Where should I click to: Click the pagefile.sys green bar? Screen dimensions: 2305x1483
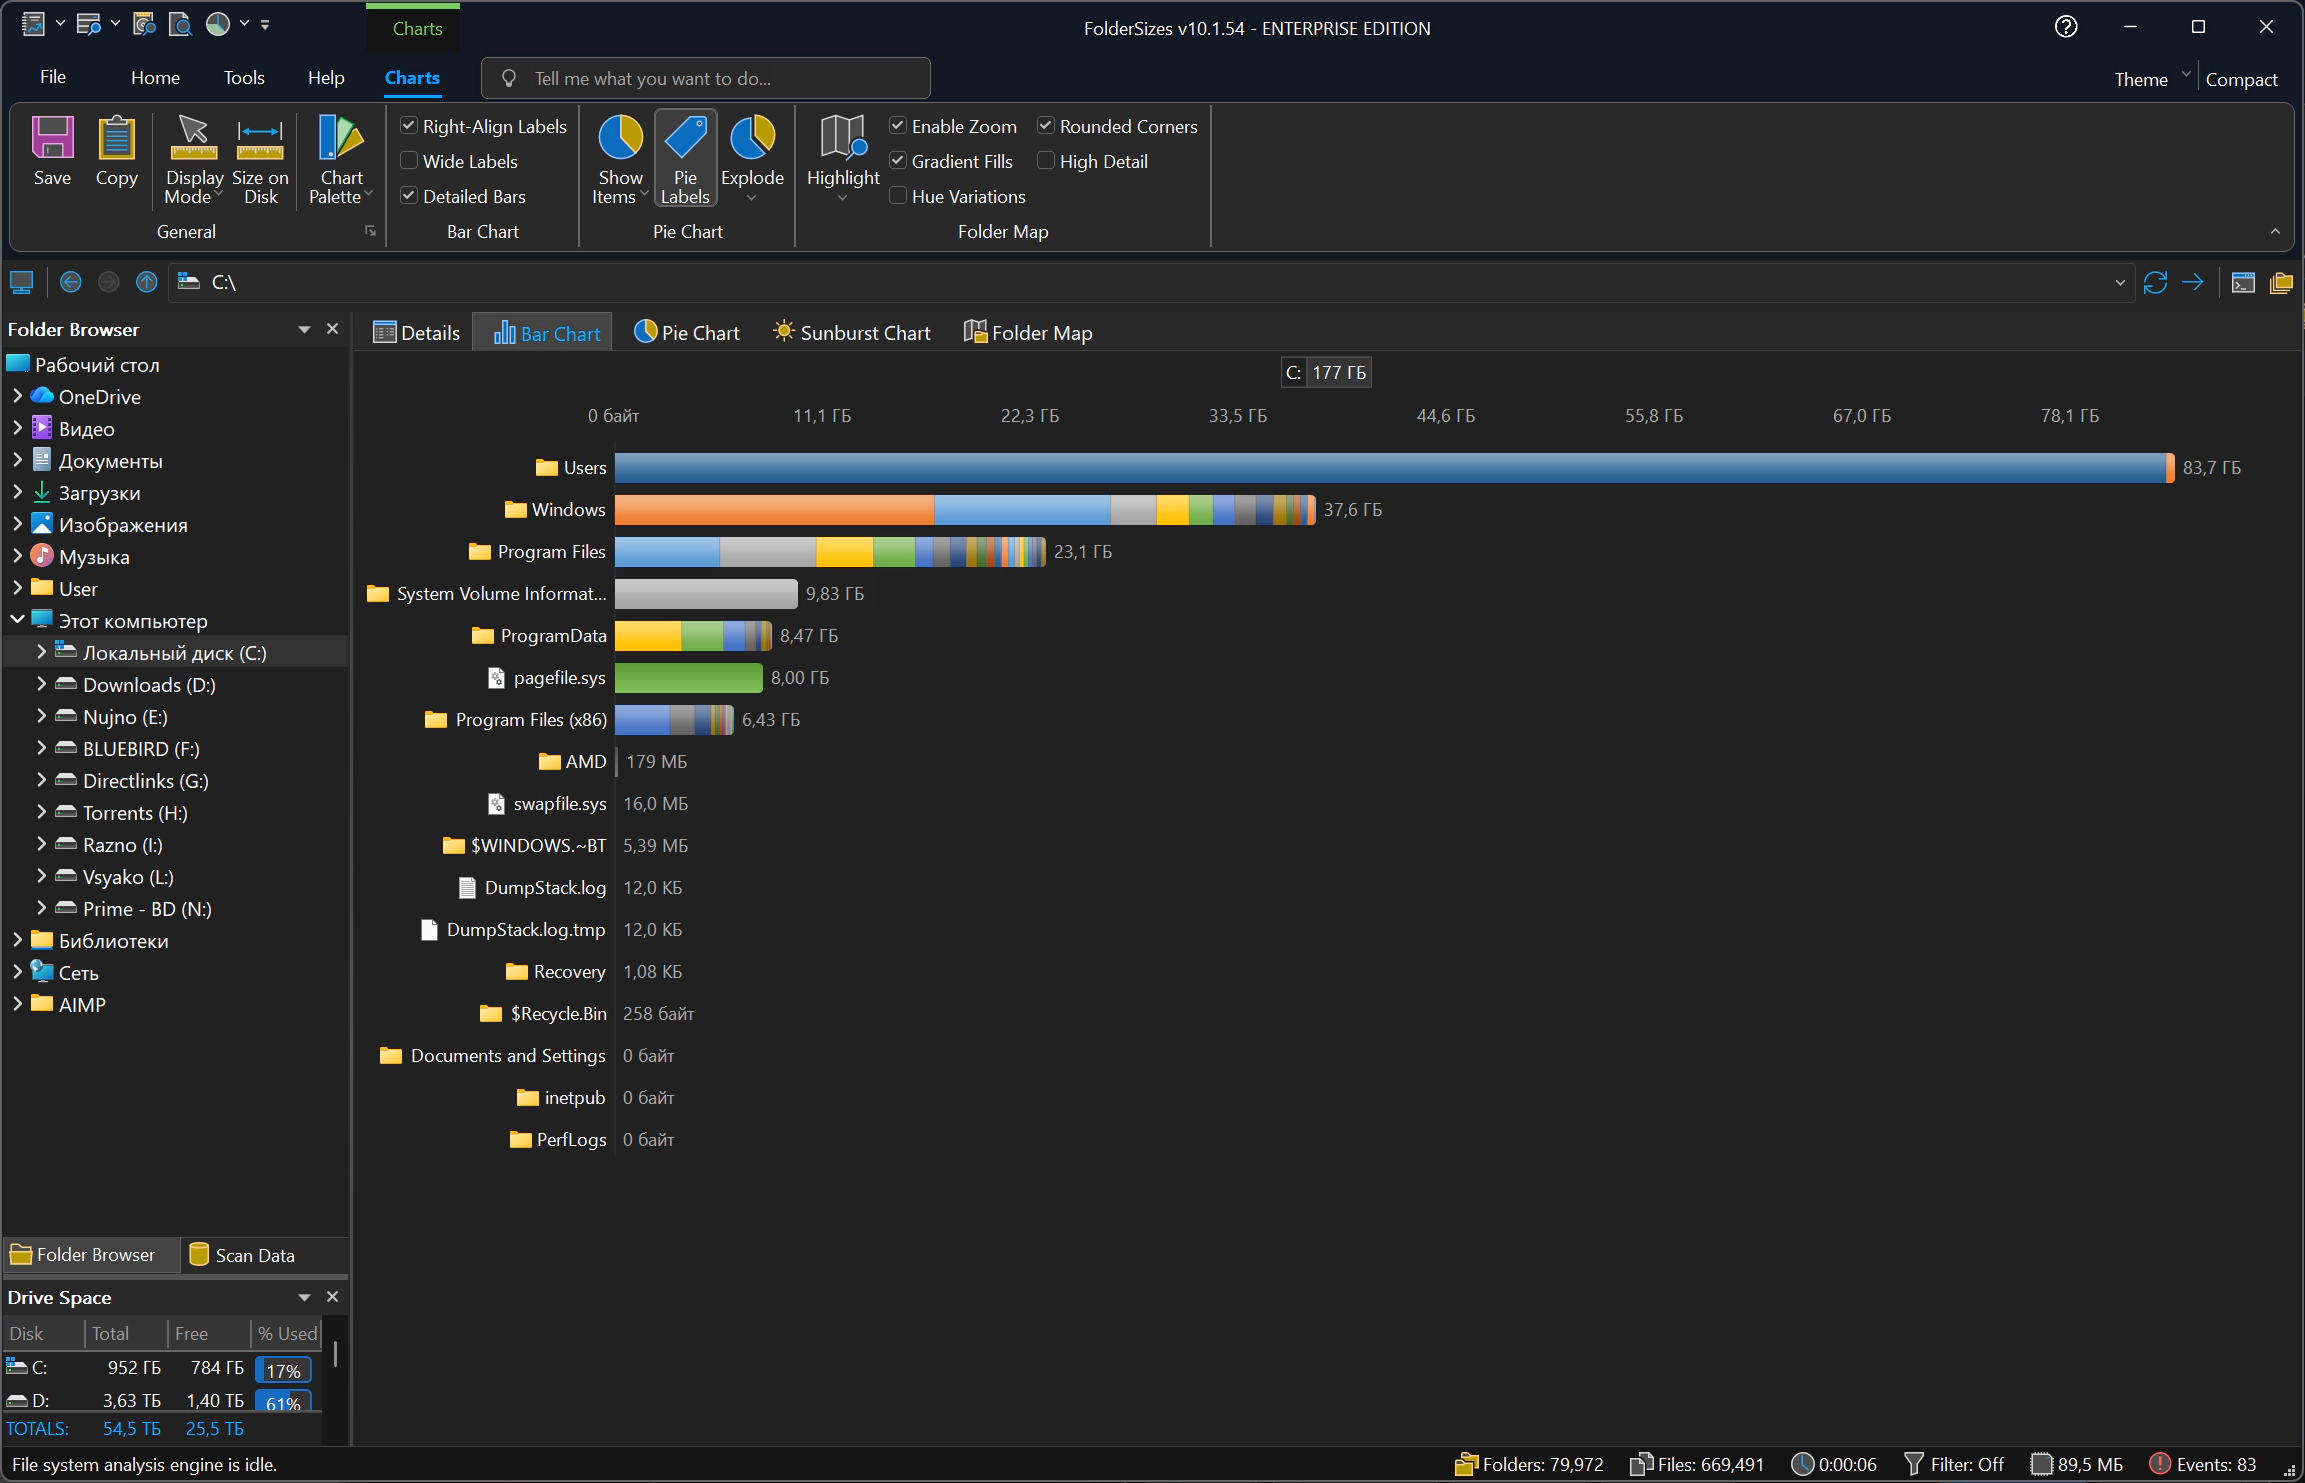tap(688, 677)
